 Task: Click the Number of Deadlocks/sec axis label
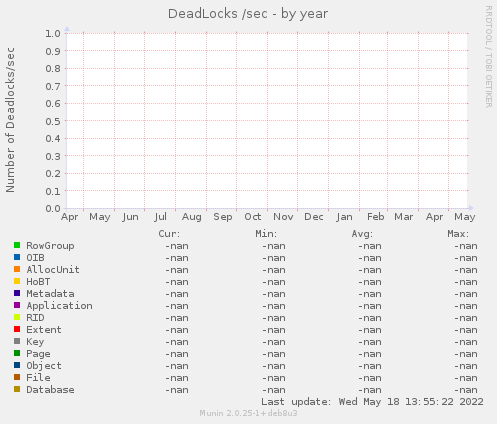pyautogui.click(x=10, y=120)
